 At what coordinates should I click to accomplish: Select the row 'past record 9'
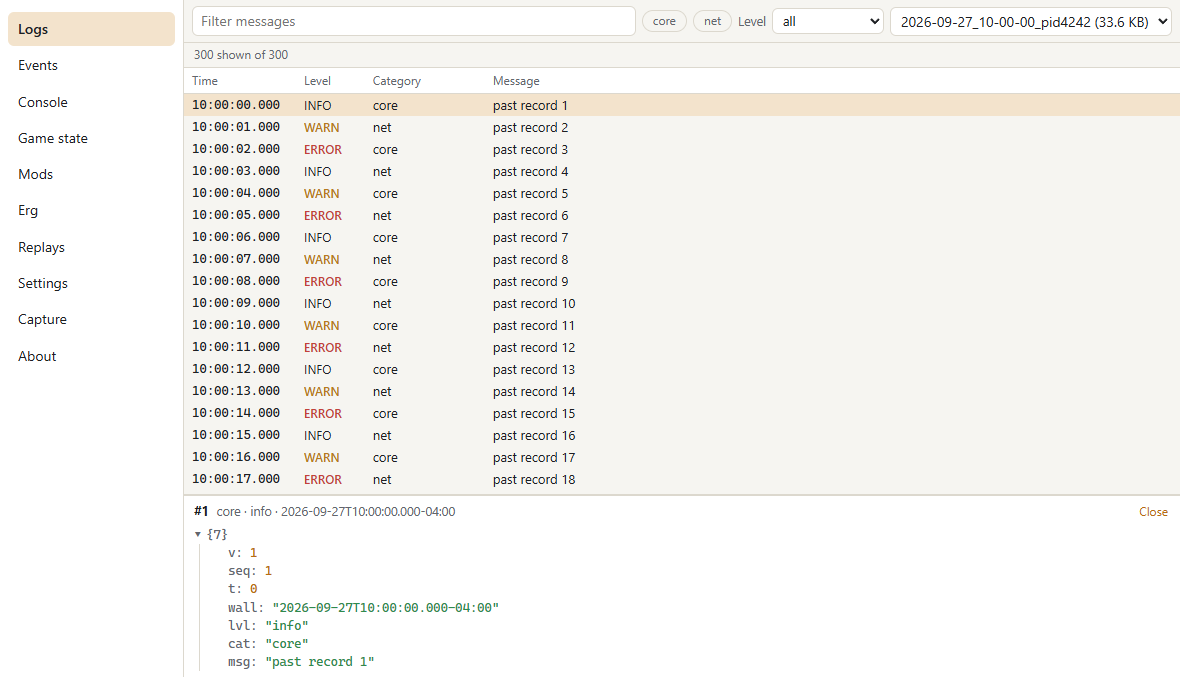pos(682,281)
